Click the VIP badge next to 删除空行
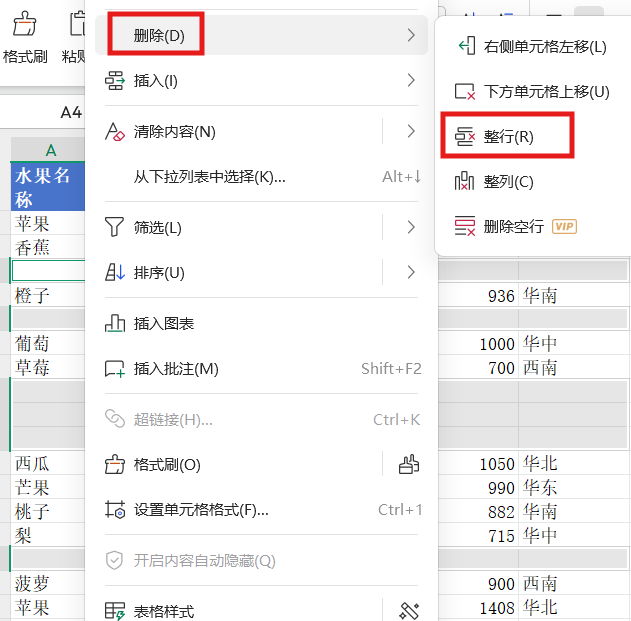 click(x=564, y=226)
